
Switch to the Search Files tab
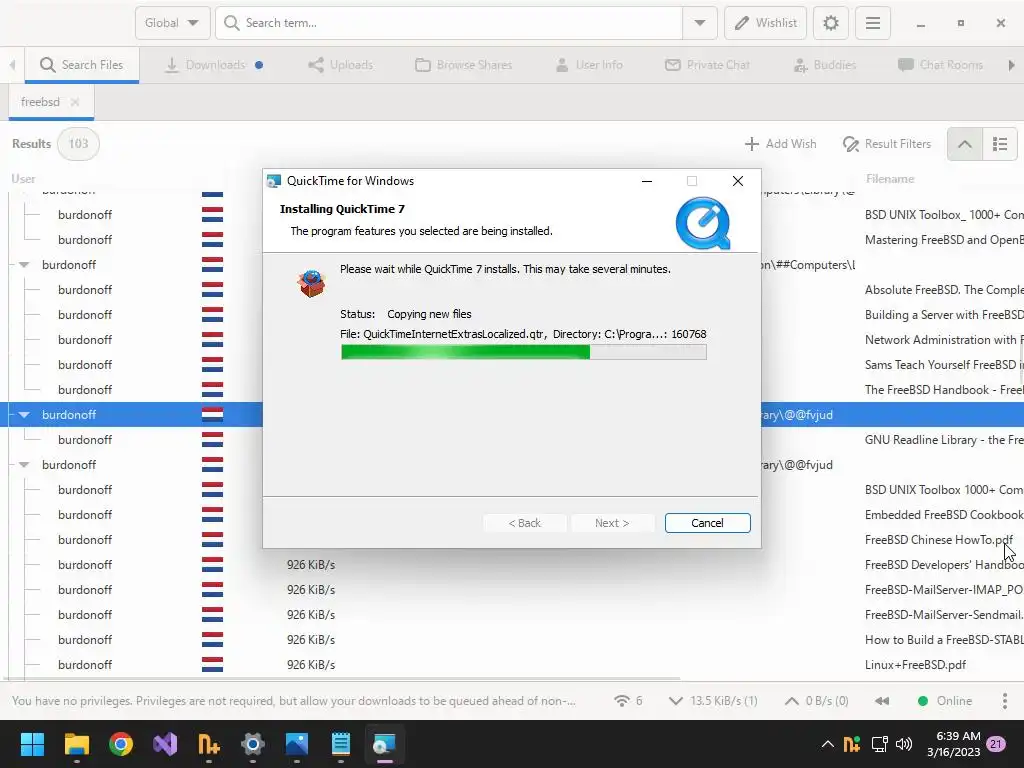(x=82, y=65)
